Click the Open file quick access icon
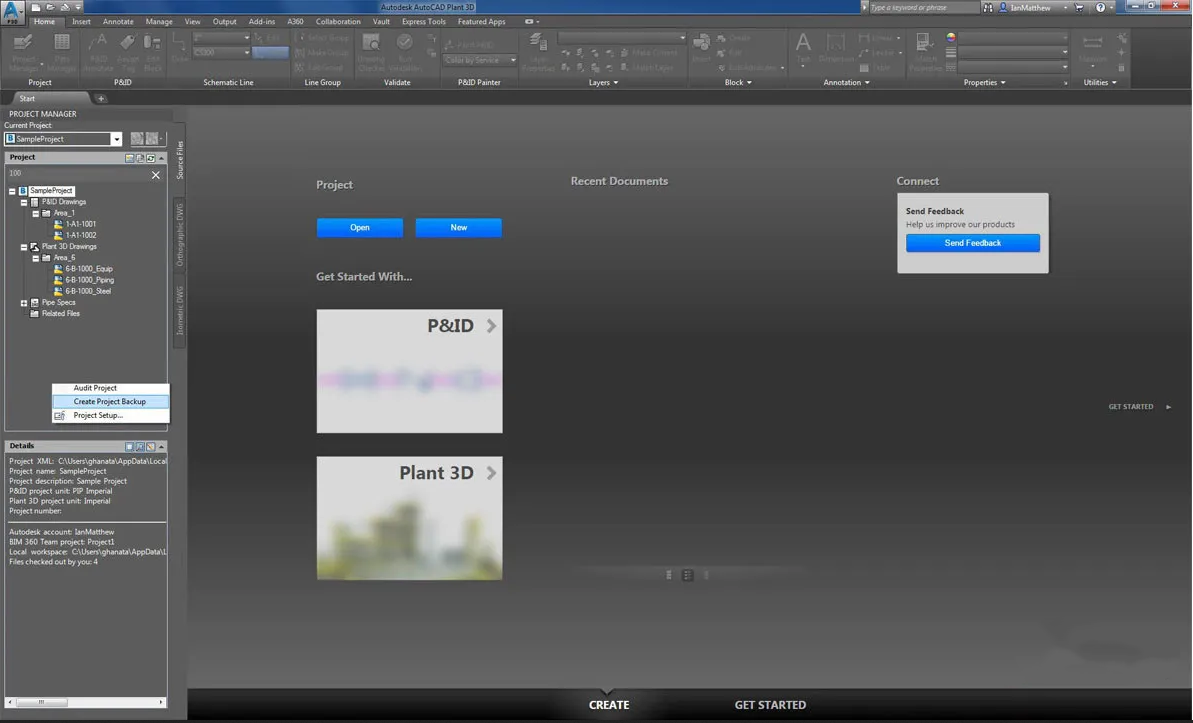The image size is (1193, 723). (50, 7)
